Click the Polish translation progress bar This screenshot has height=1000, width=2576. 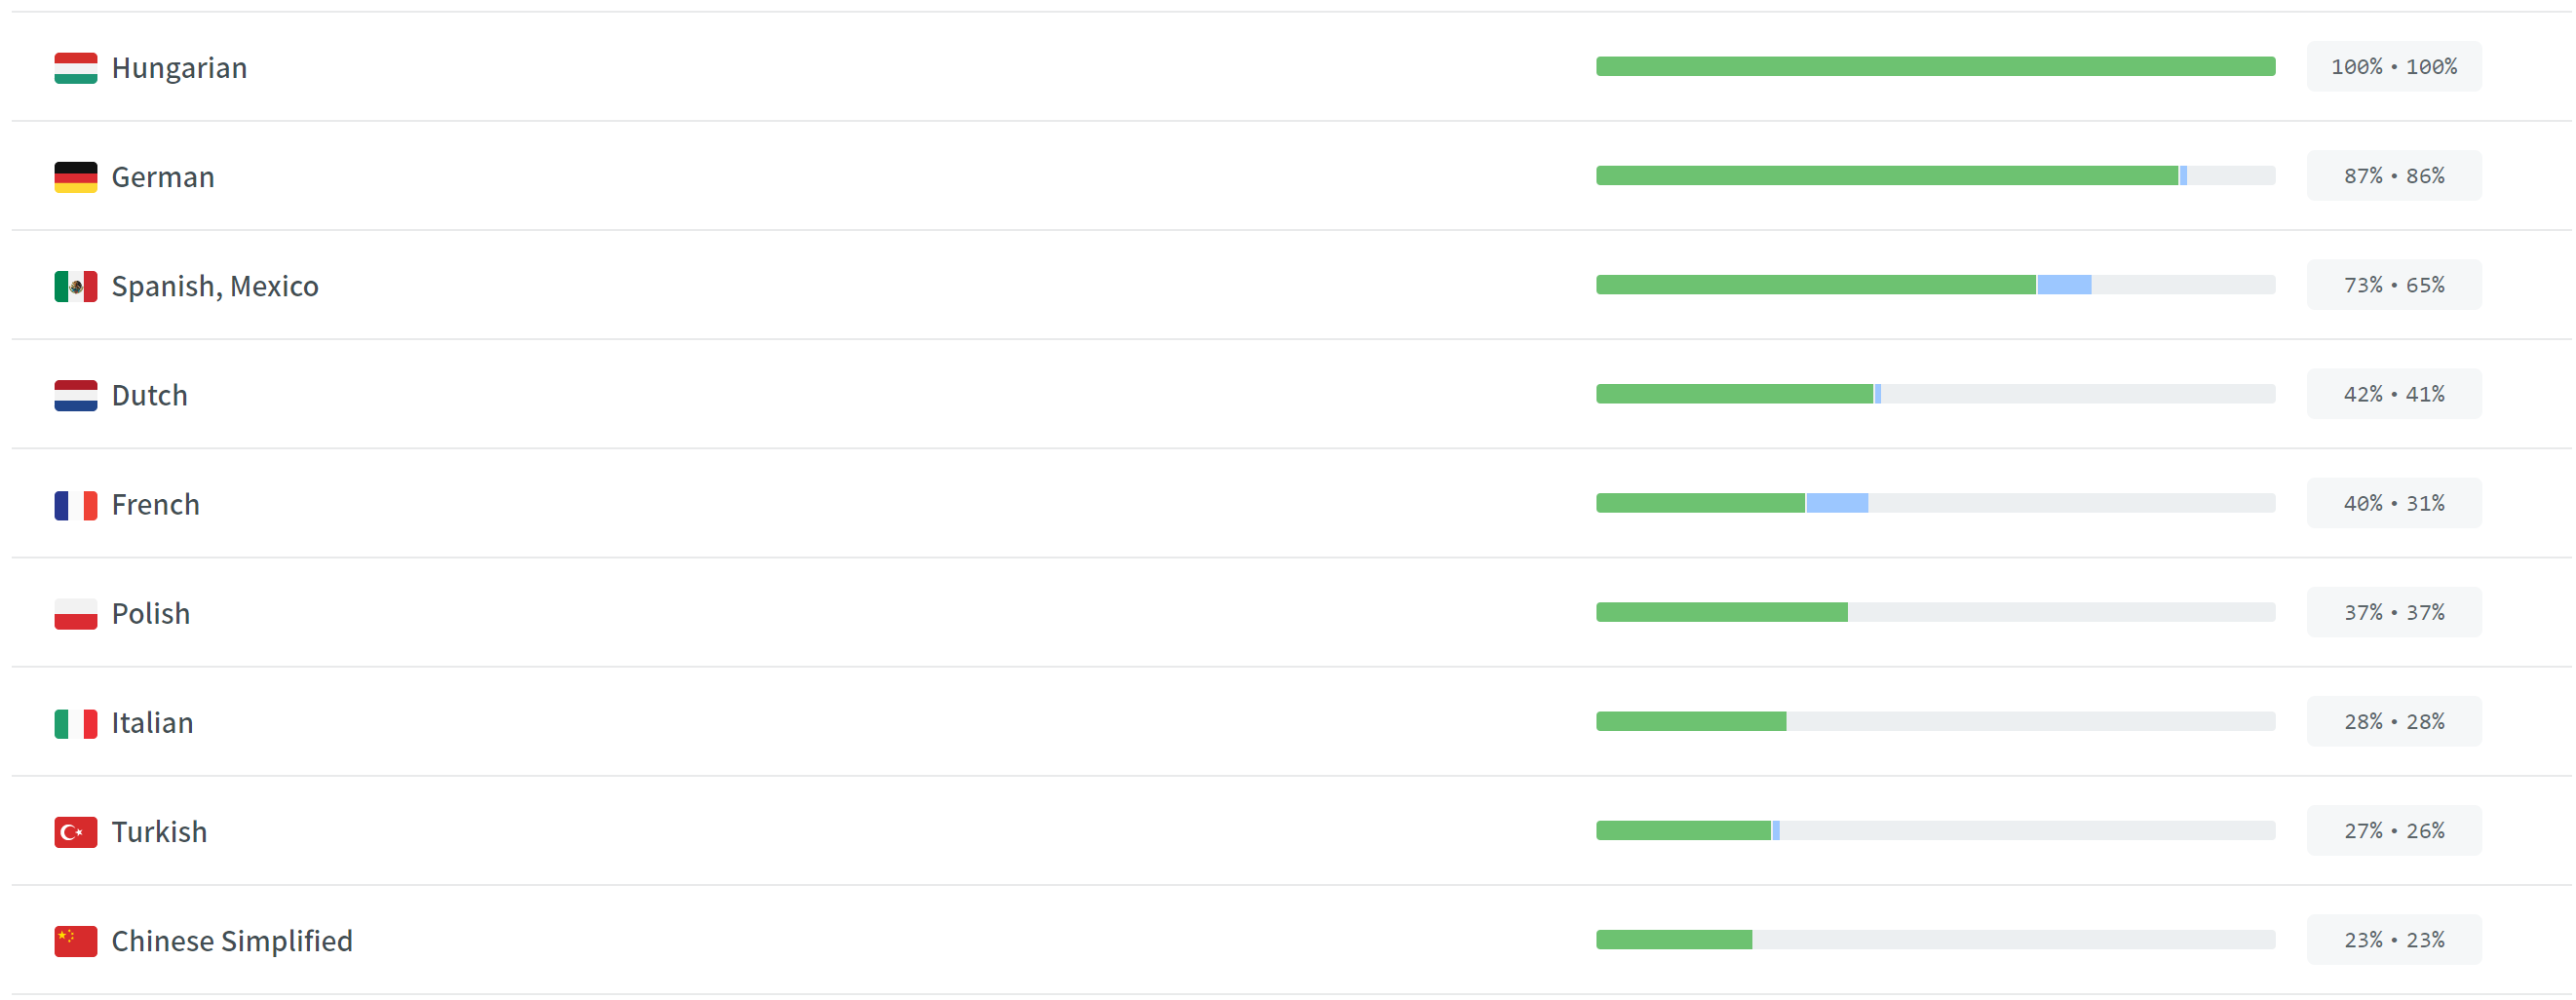[1935, 612]
